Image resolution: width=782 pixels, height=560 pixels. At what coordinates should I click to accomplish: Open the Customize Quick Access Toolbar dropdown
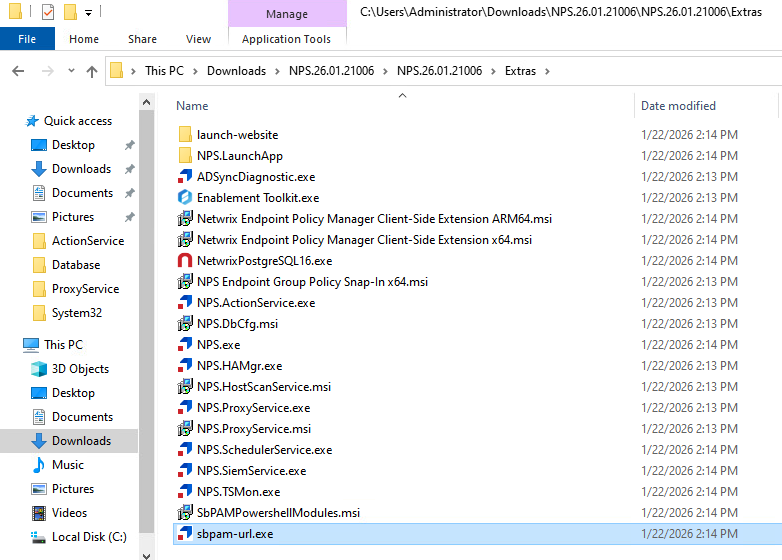point(88,12)
